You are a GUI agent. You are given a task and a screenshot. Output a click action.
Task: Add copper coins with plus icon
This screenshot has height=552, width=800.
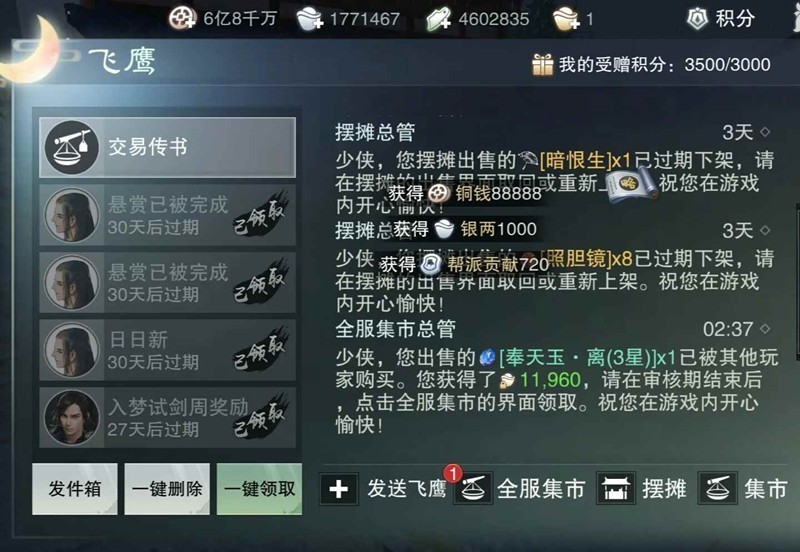(x=182, y=19)
